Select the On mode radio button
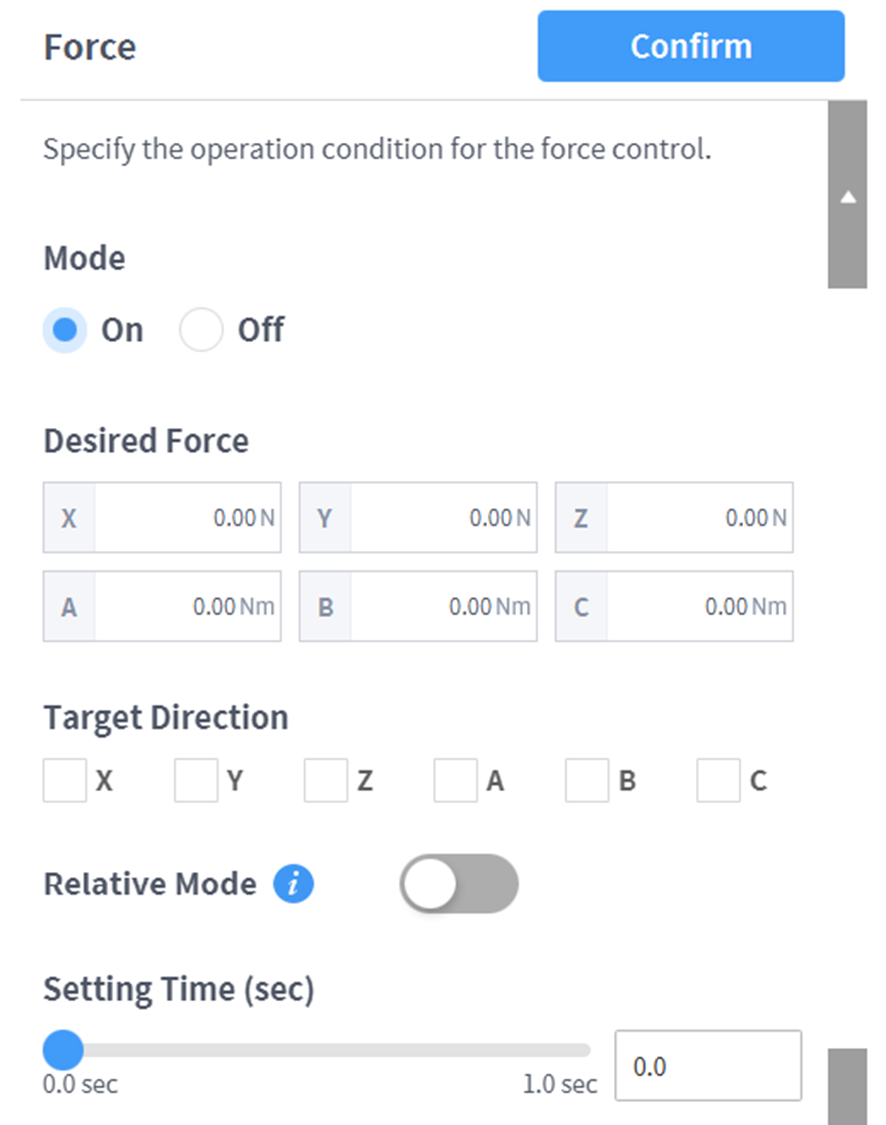Screen dimensions: 886x1125 pyautogui.click(x=65, y=330)
